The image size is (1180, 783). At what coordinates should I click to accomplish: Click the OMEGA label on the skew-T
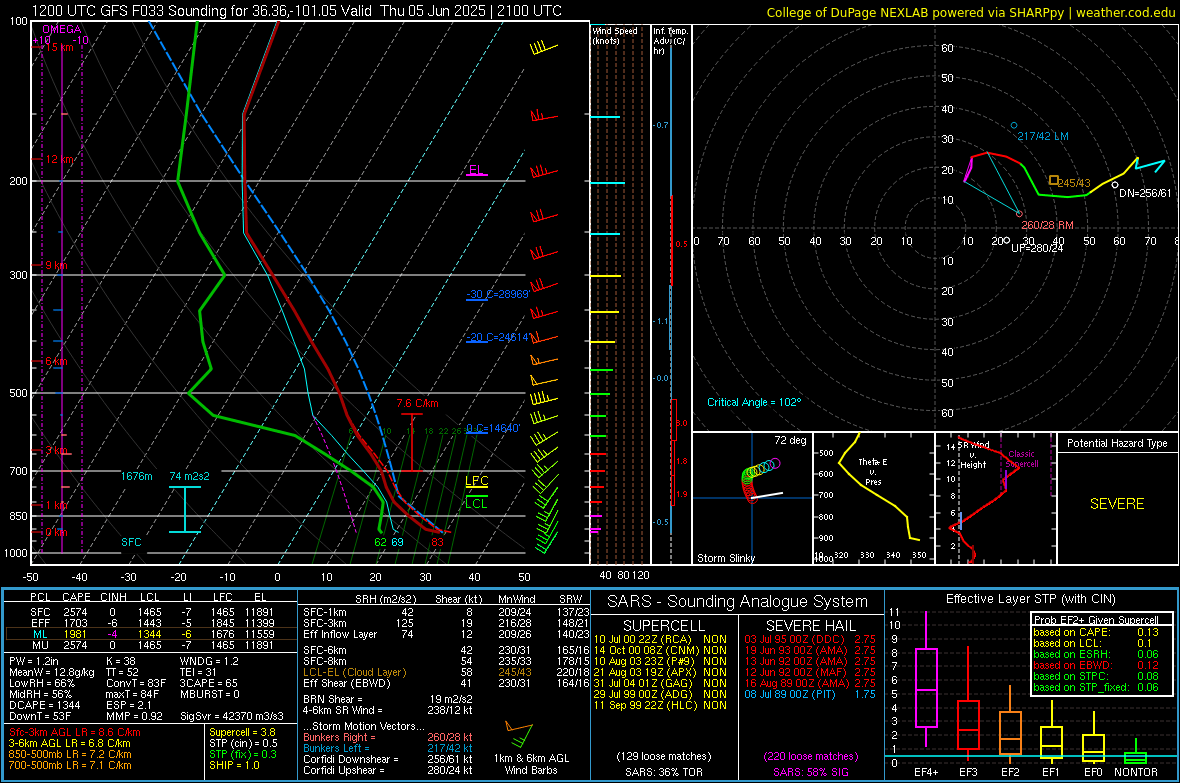(62, 29)
